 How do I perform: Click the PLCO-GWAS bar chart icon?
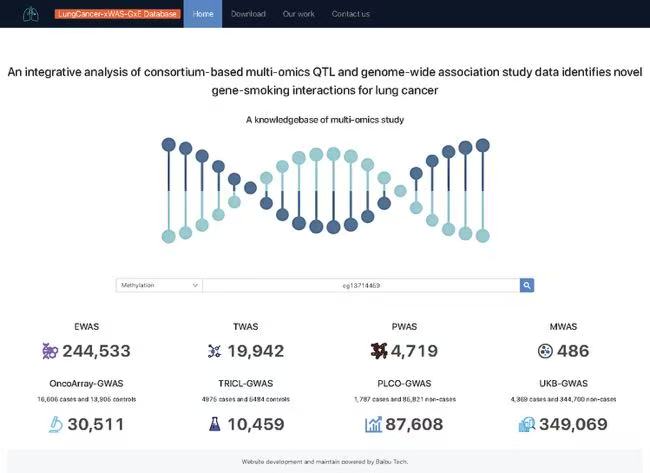pos(373,425)
